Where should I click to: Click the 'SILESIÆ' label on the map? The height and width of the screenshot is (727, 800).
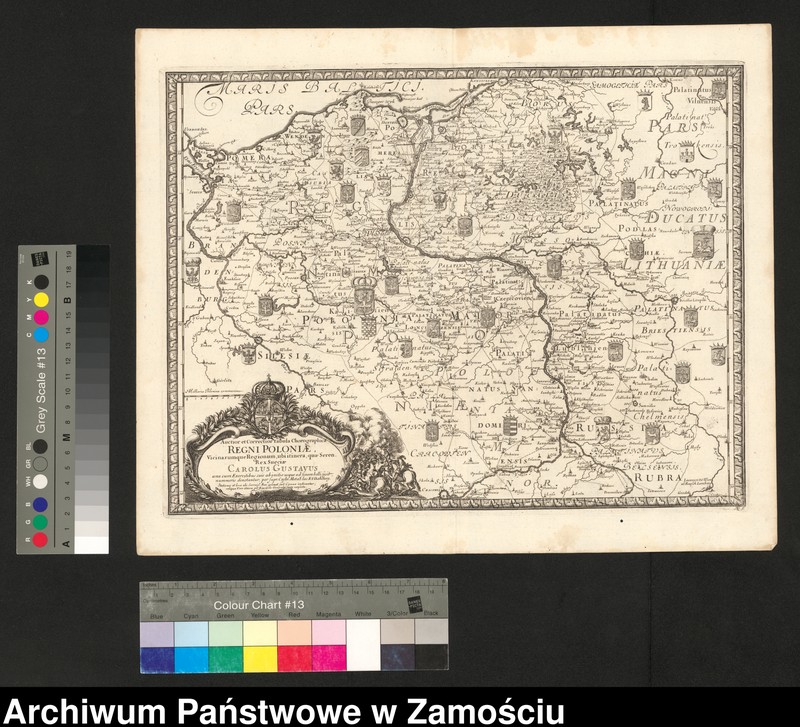283,355
